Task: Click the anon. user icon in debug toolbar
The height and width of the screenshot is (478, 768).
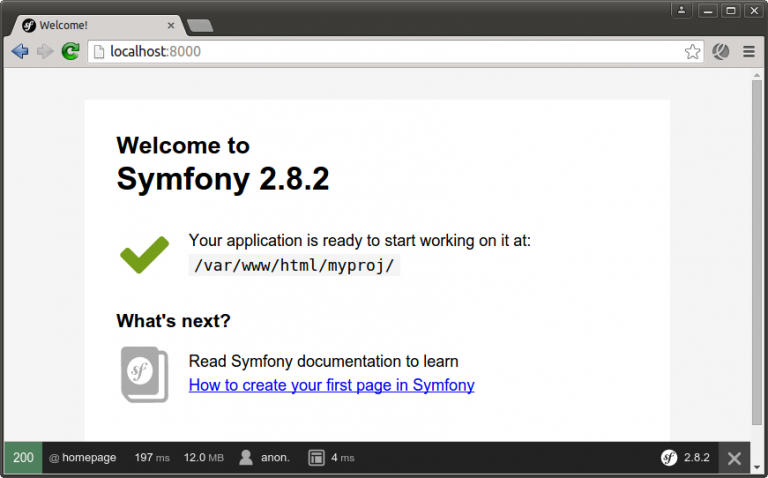Action: (246, 458)
